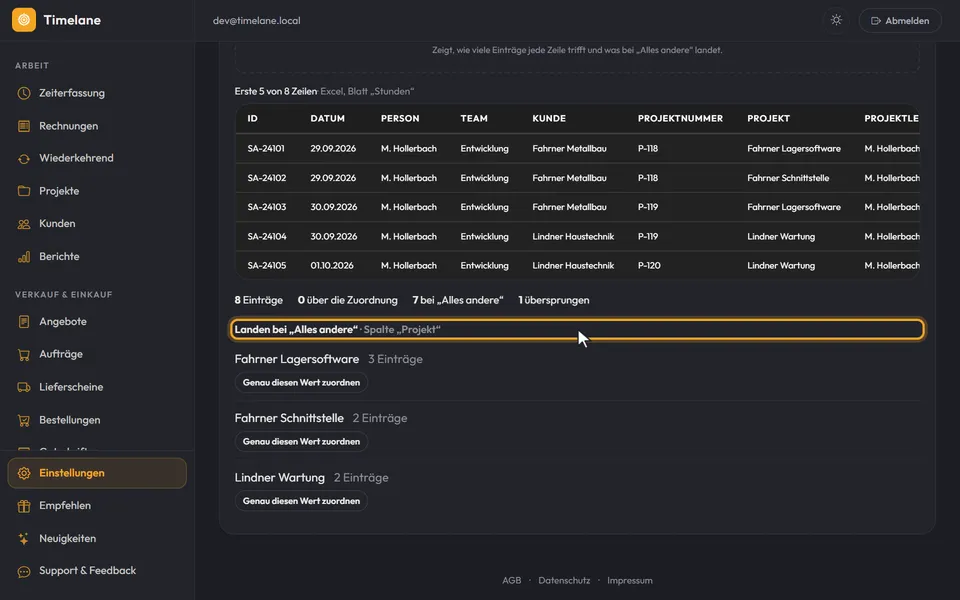Click the Neuigkeiten sparkle icon
This screenshot has width=960, height=600.
point(24,539)
